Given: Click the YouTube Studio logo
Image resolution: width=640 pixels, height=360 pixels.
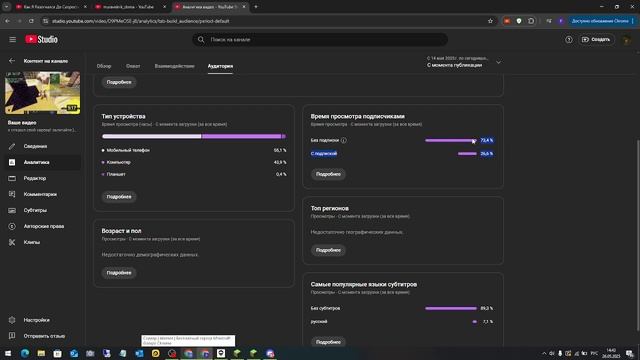Looking at the screenshot, I should pos(41,40).
